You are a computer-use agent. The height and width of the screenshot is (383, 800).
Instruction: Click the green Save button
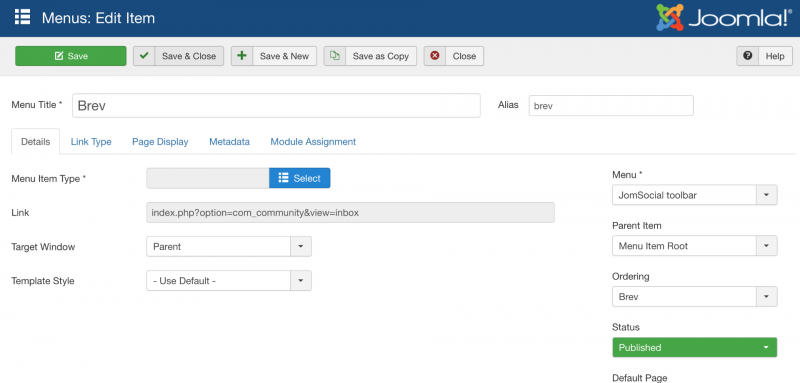[71, 56]
